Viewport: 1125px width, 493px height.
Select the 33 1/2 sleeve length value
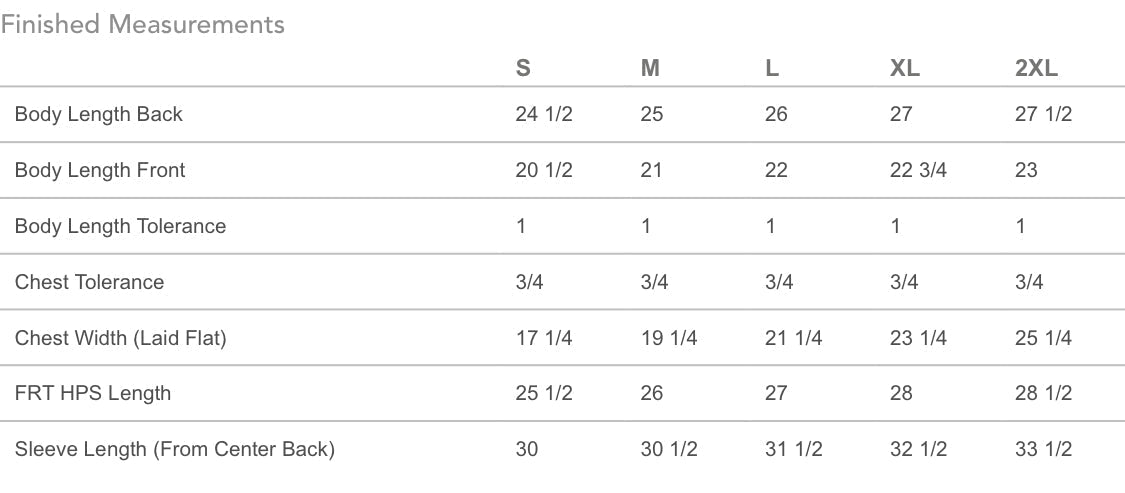(1043, 449)
